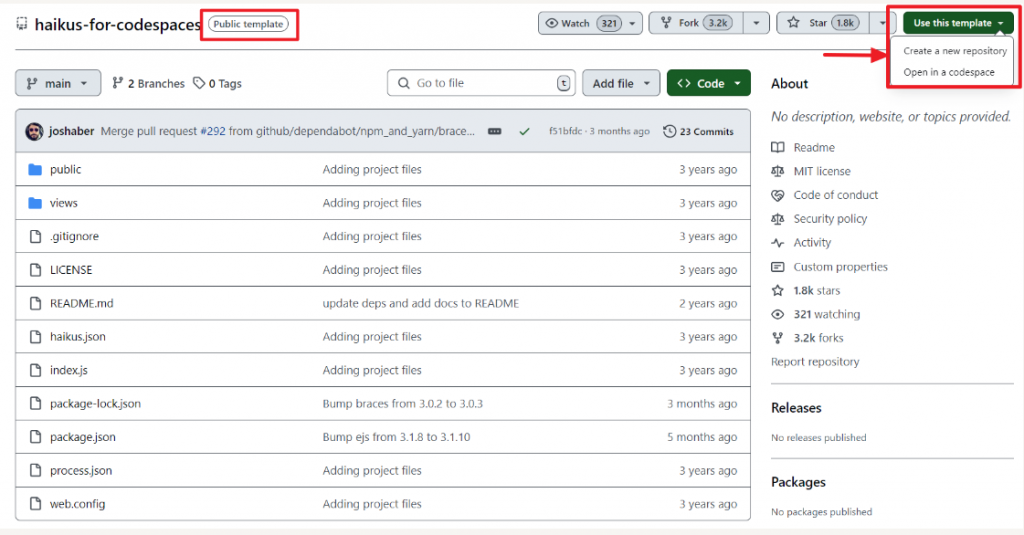This screenshot has width=1024, height=535.
Task: Click joshaber's avatar image
Action: [34, 131]
